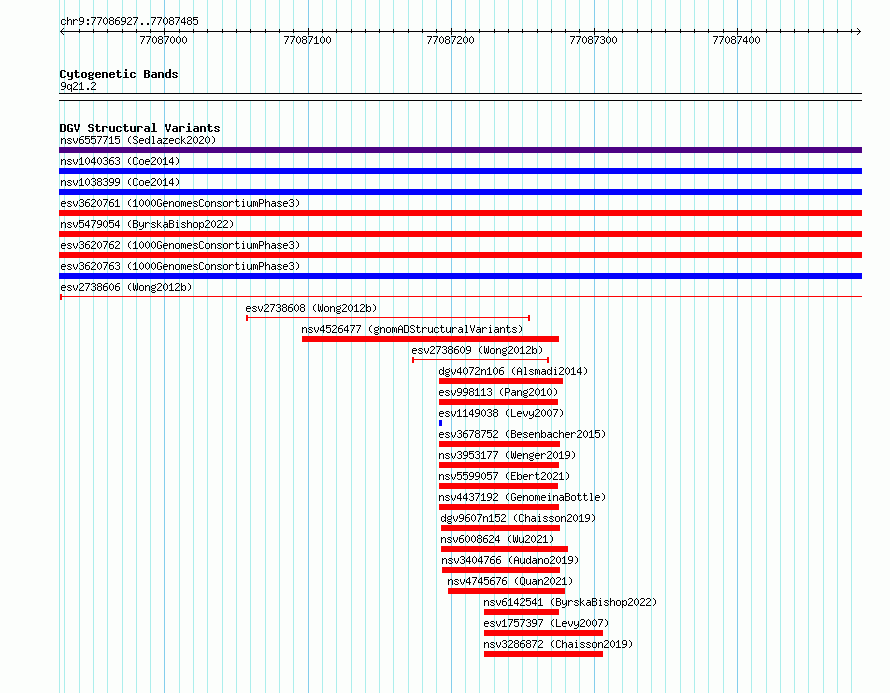Click the small blue esv1149038 marker
Screen dimensions: 890x693
coord(440,423)
